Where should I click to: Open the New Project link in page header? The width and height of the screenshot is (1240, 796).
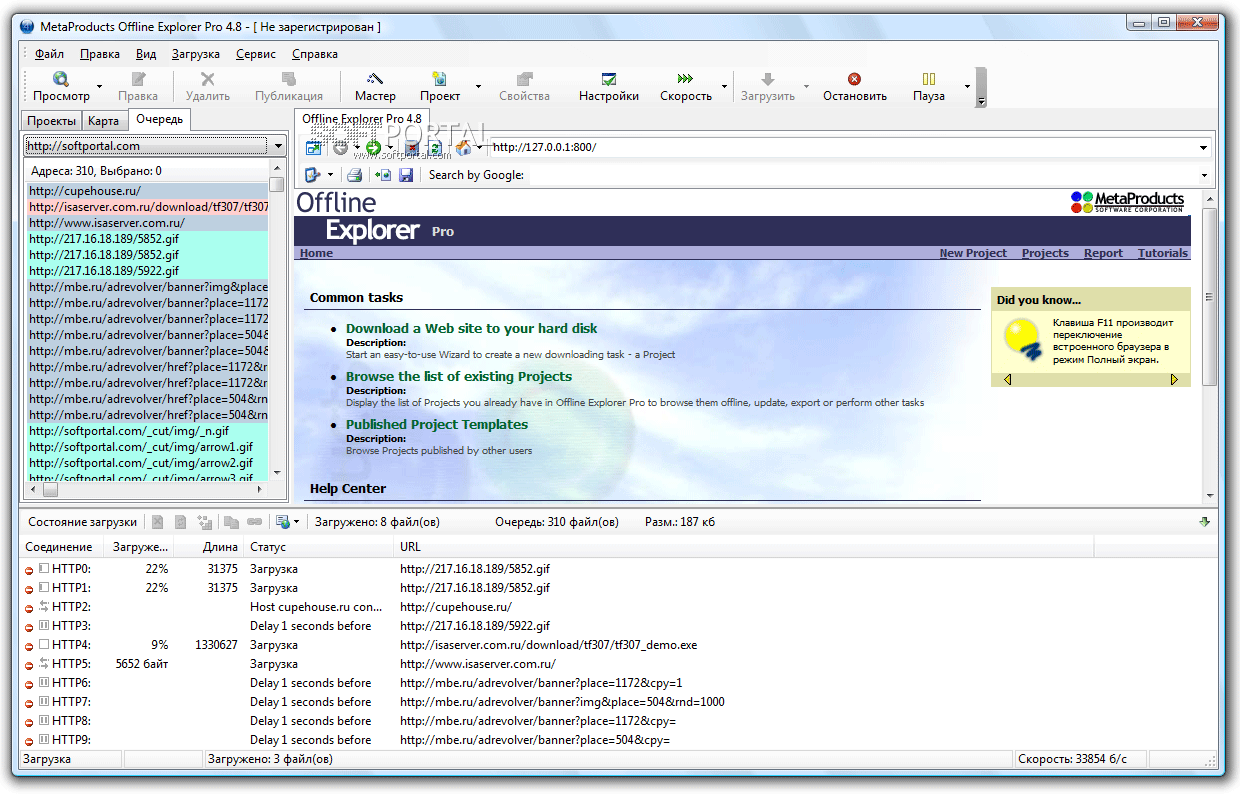click(x=972, y=253)
